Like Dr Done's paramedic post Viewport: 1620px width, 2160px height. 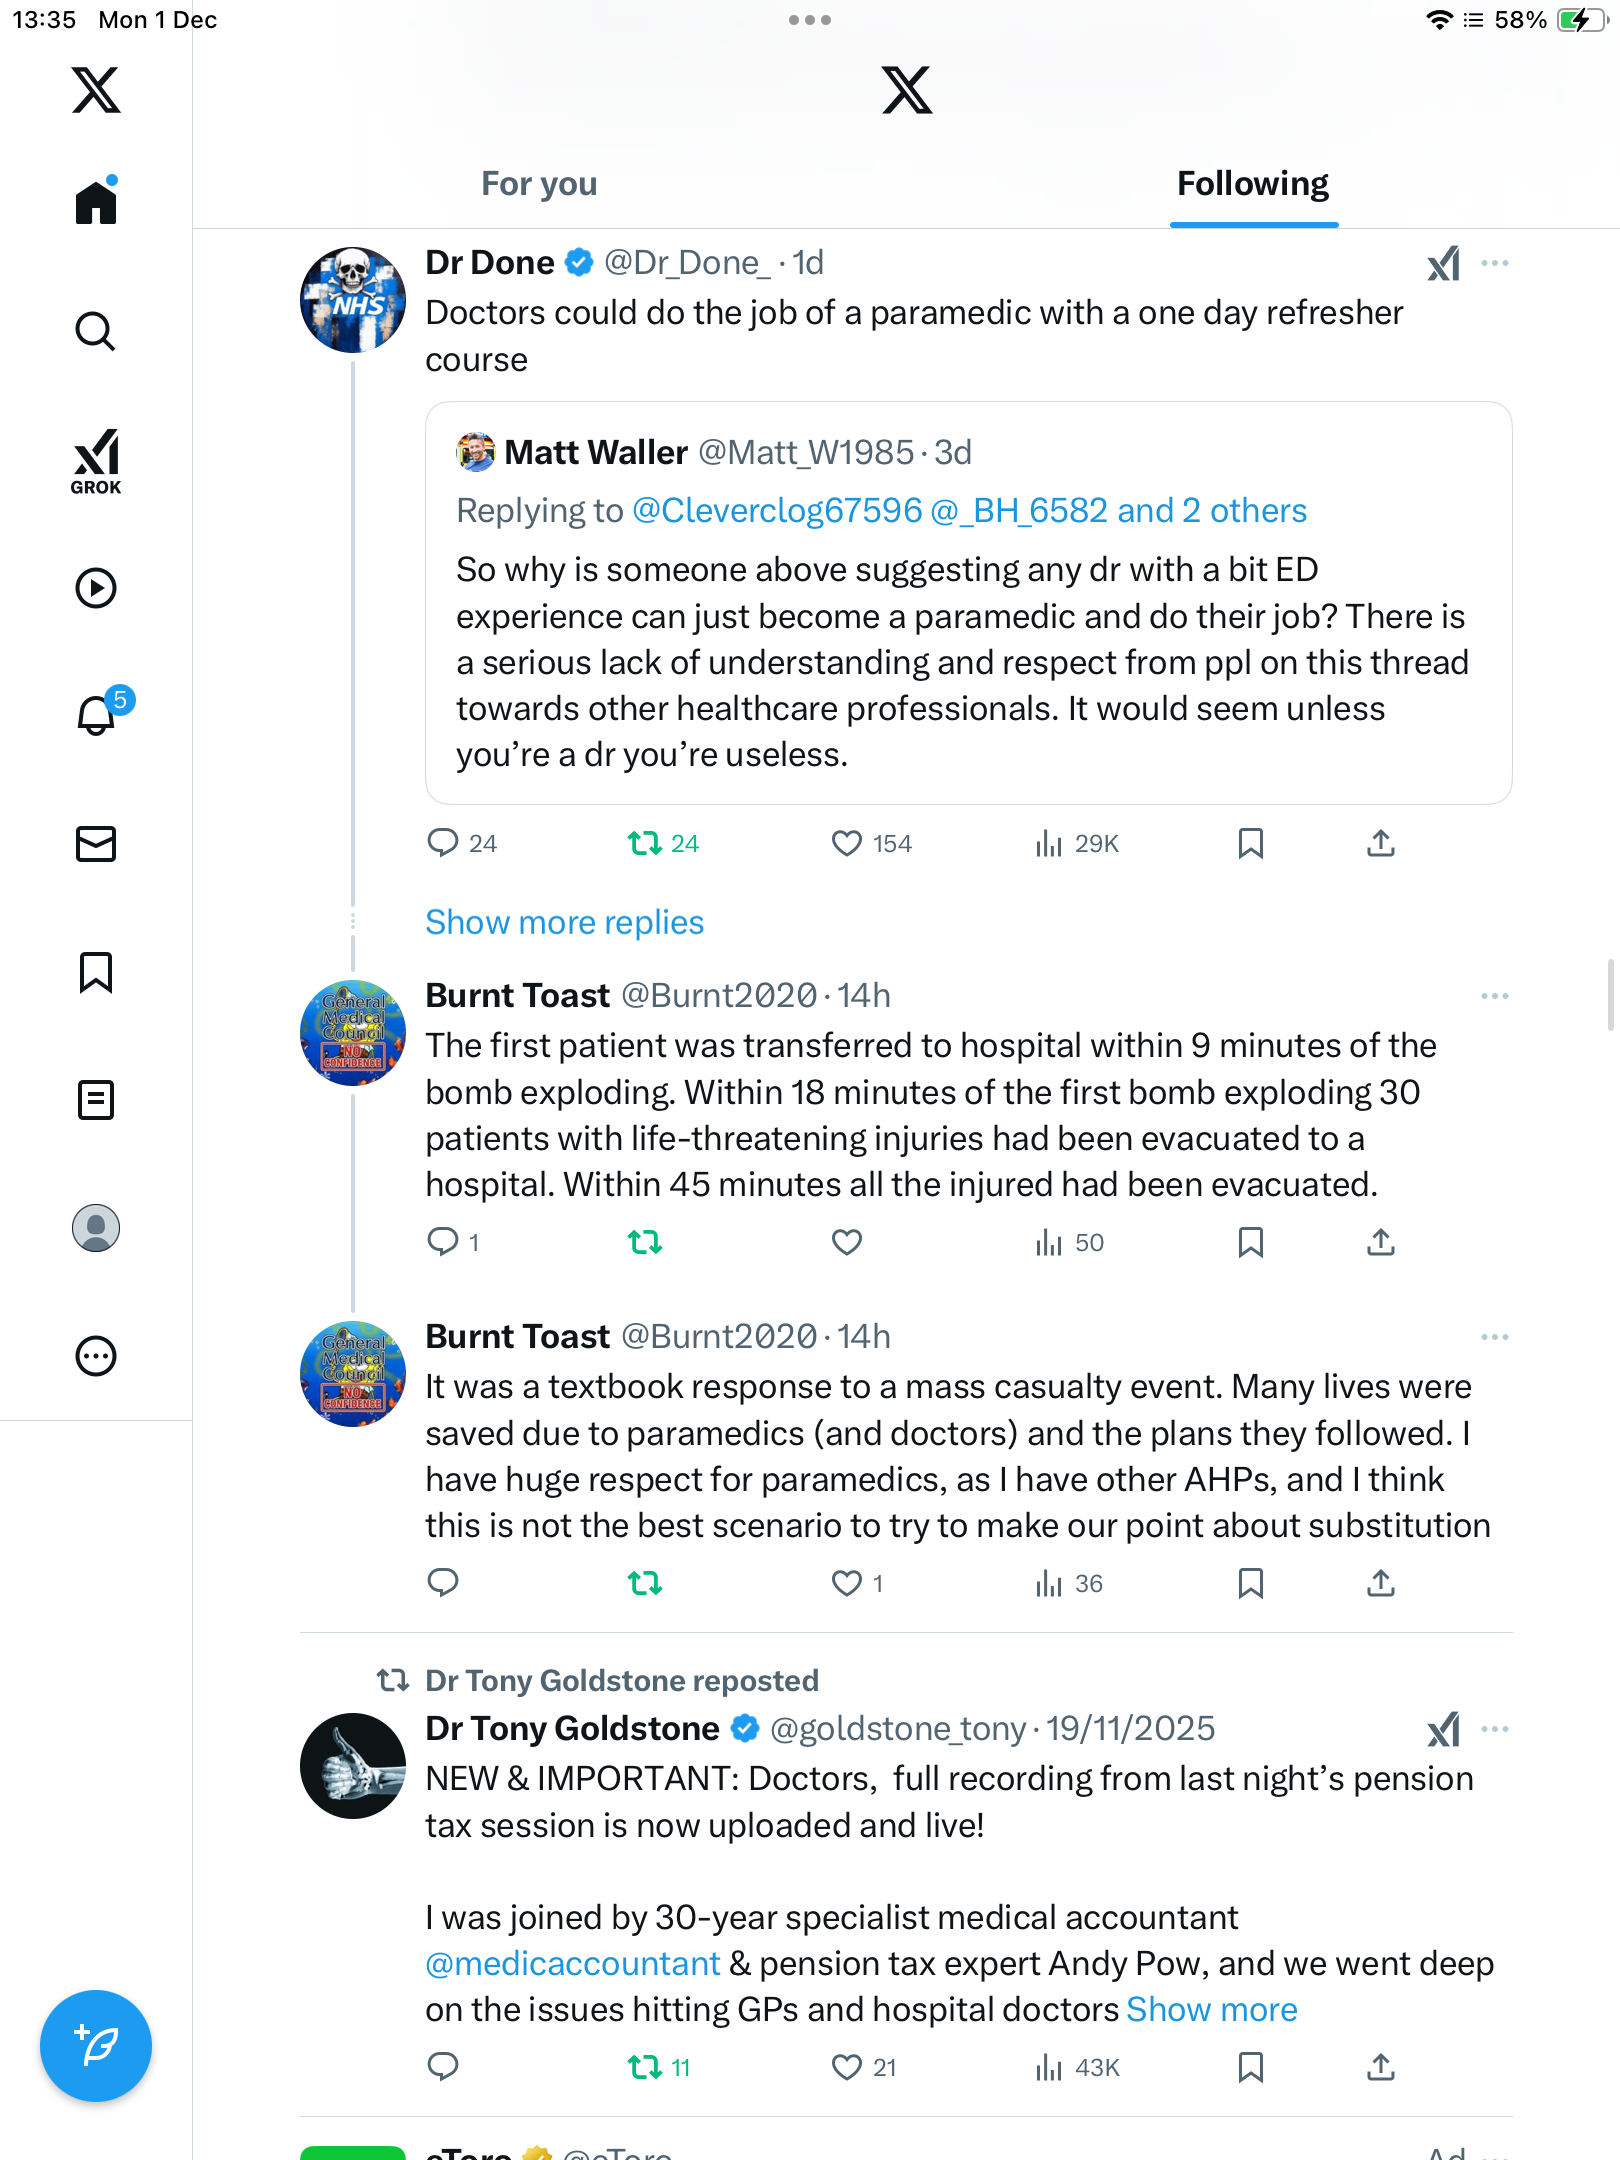847,844
